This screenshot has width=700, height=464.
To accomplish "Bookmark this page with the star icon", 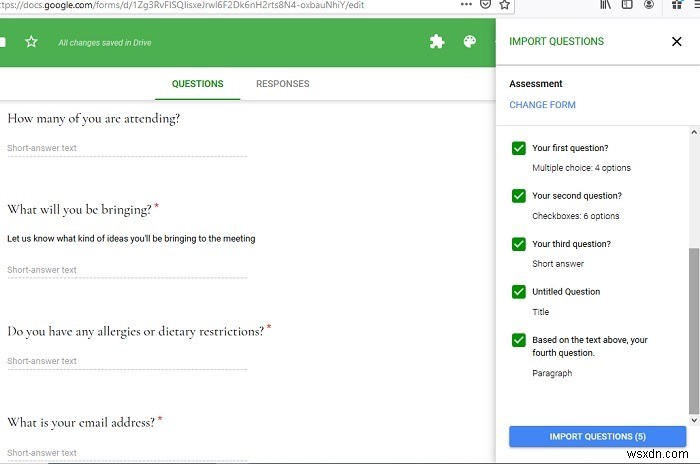I will tap(504, 4).
